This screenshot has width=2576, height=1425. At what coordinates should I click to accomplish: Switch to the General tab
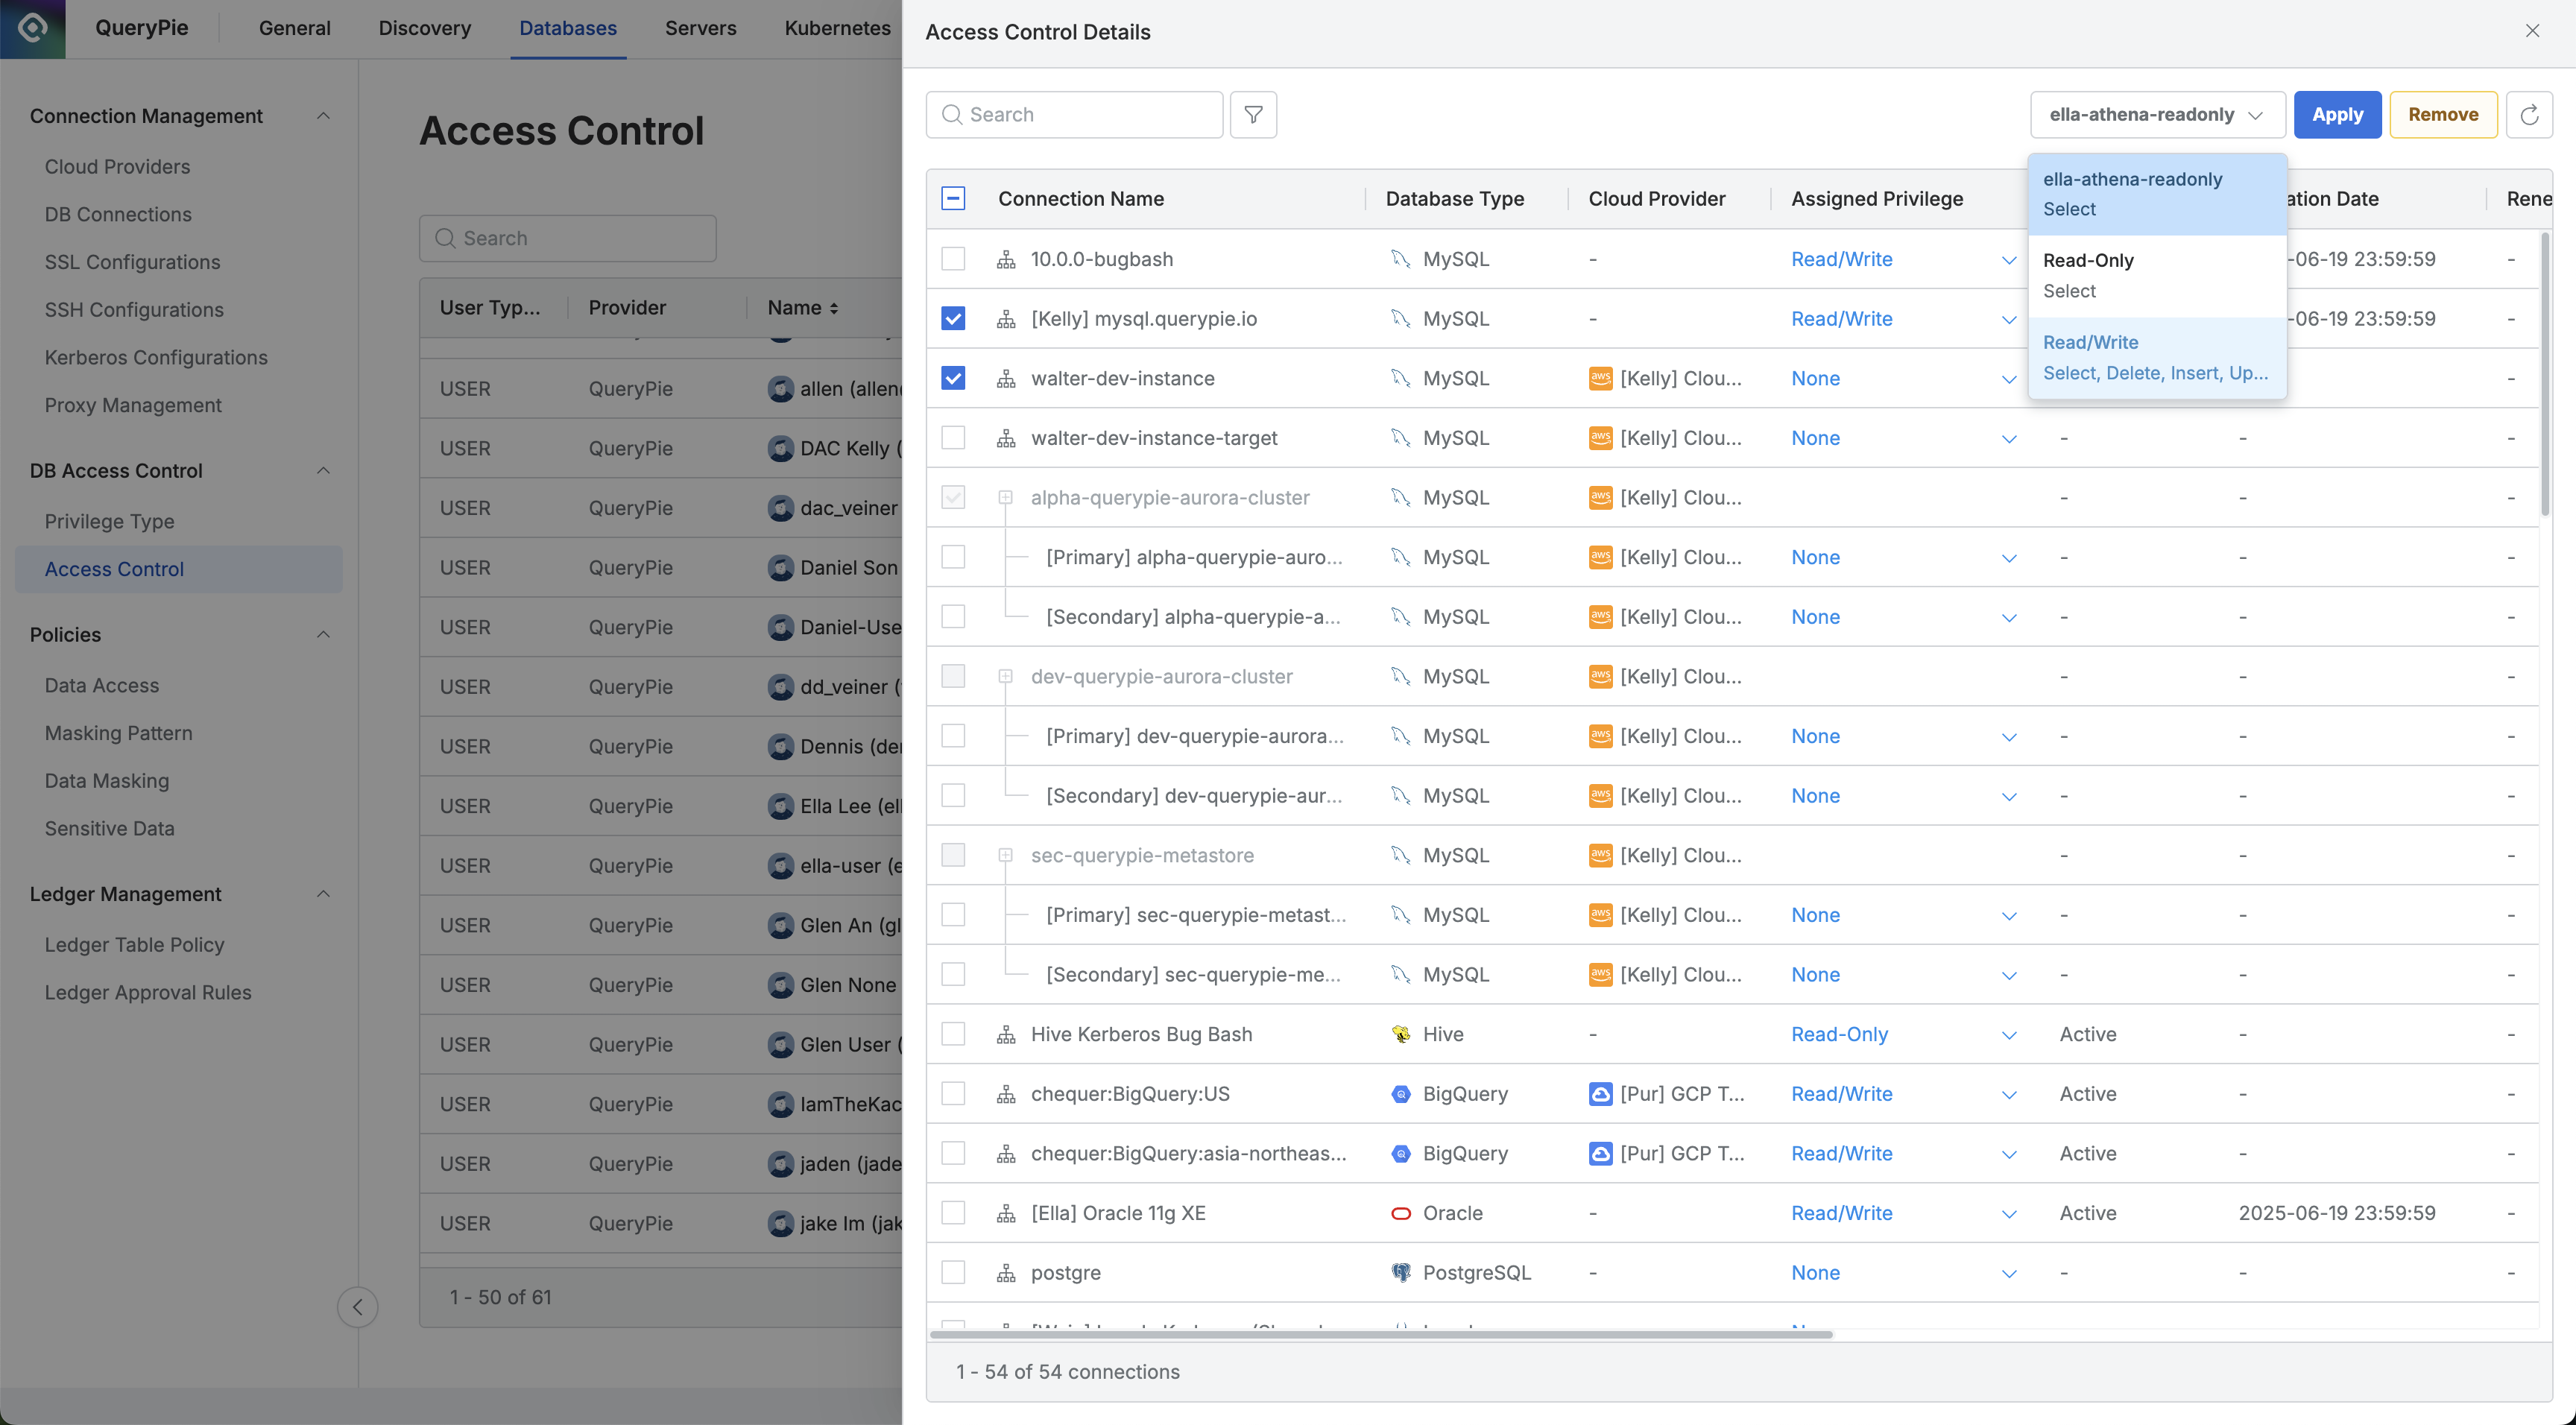294,28
